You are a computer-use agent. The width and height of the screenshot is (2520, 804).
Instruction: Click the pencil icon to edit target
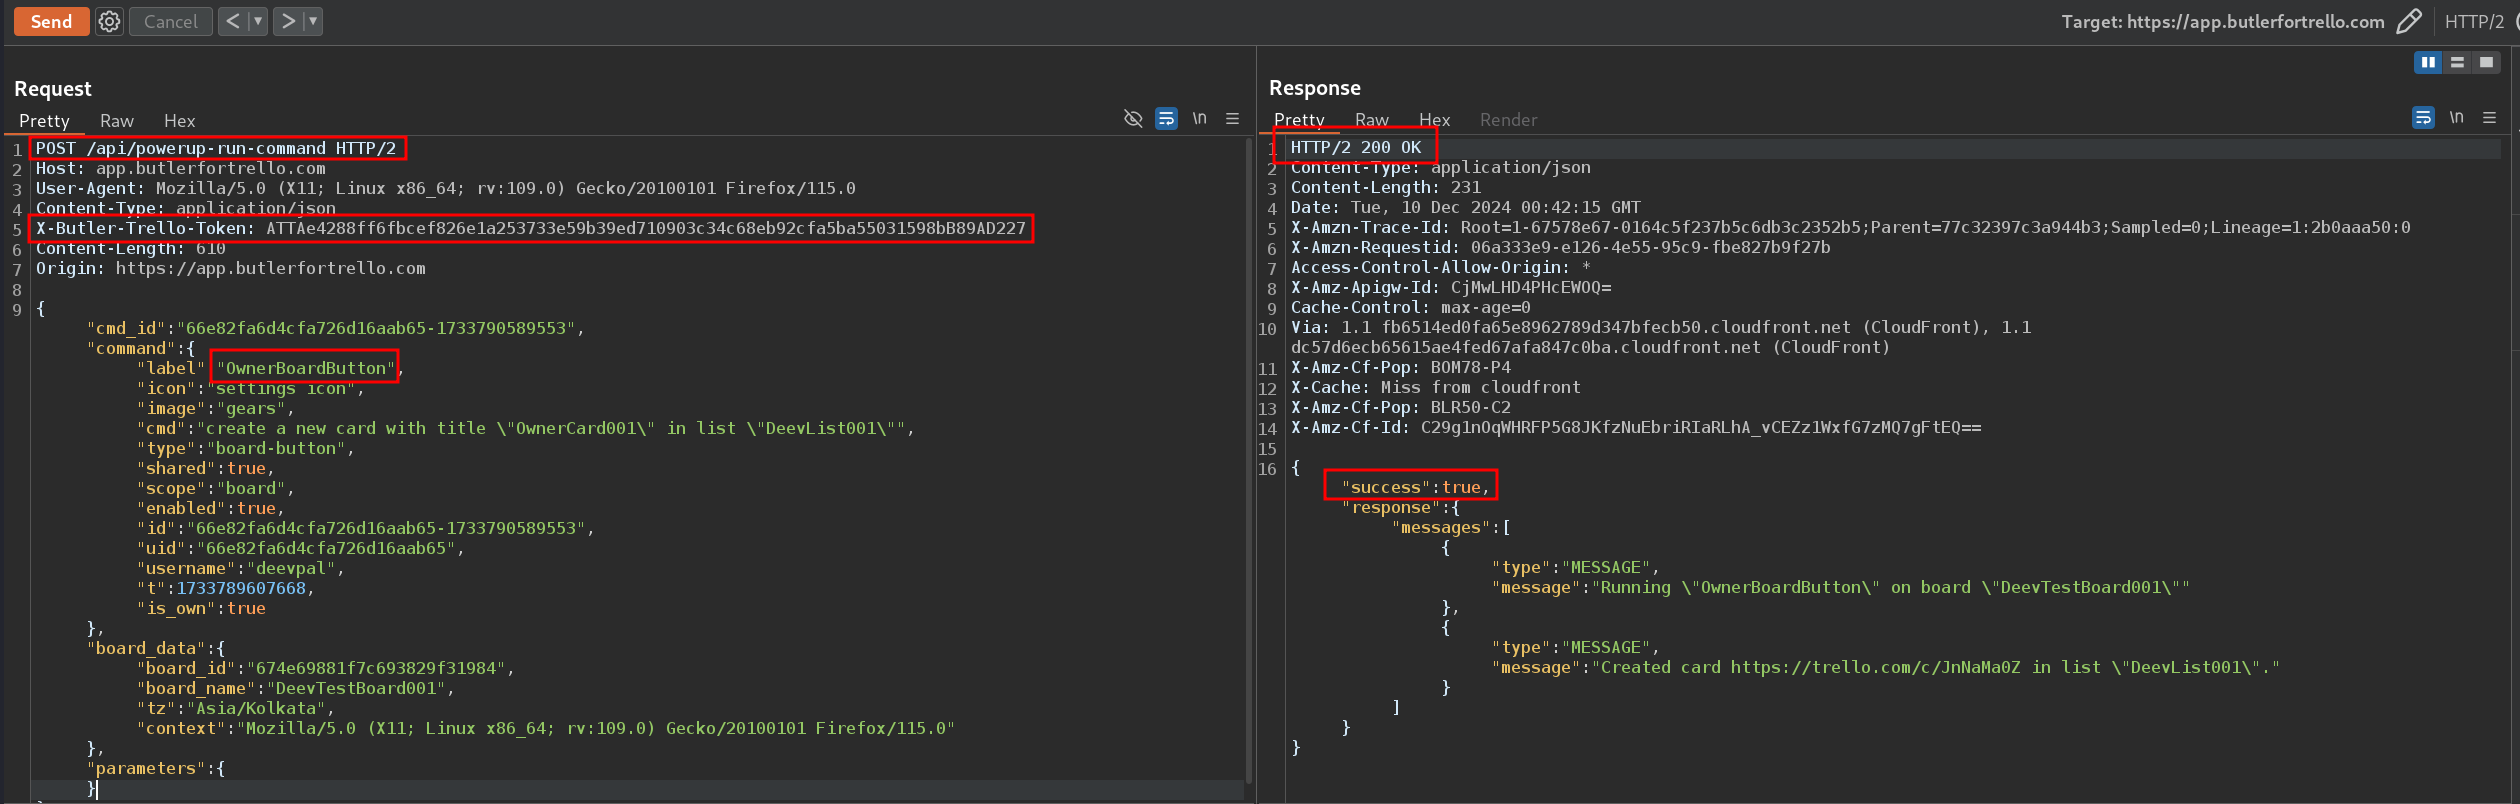2409,21
